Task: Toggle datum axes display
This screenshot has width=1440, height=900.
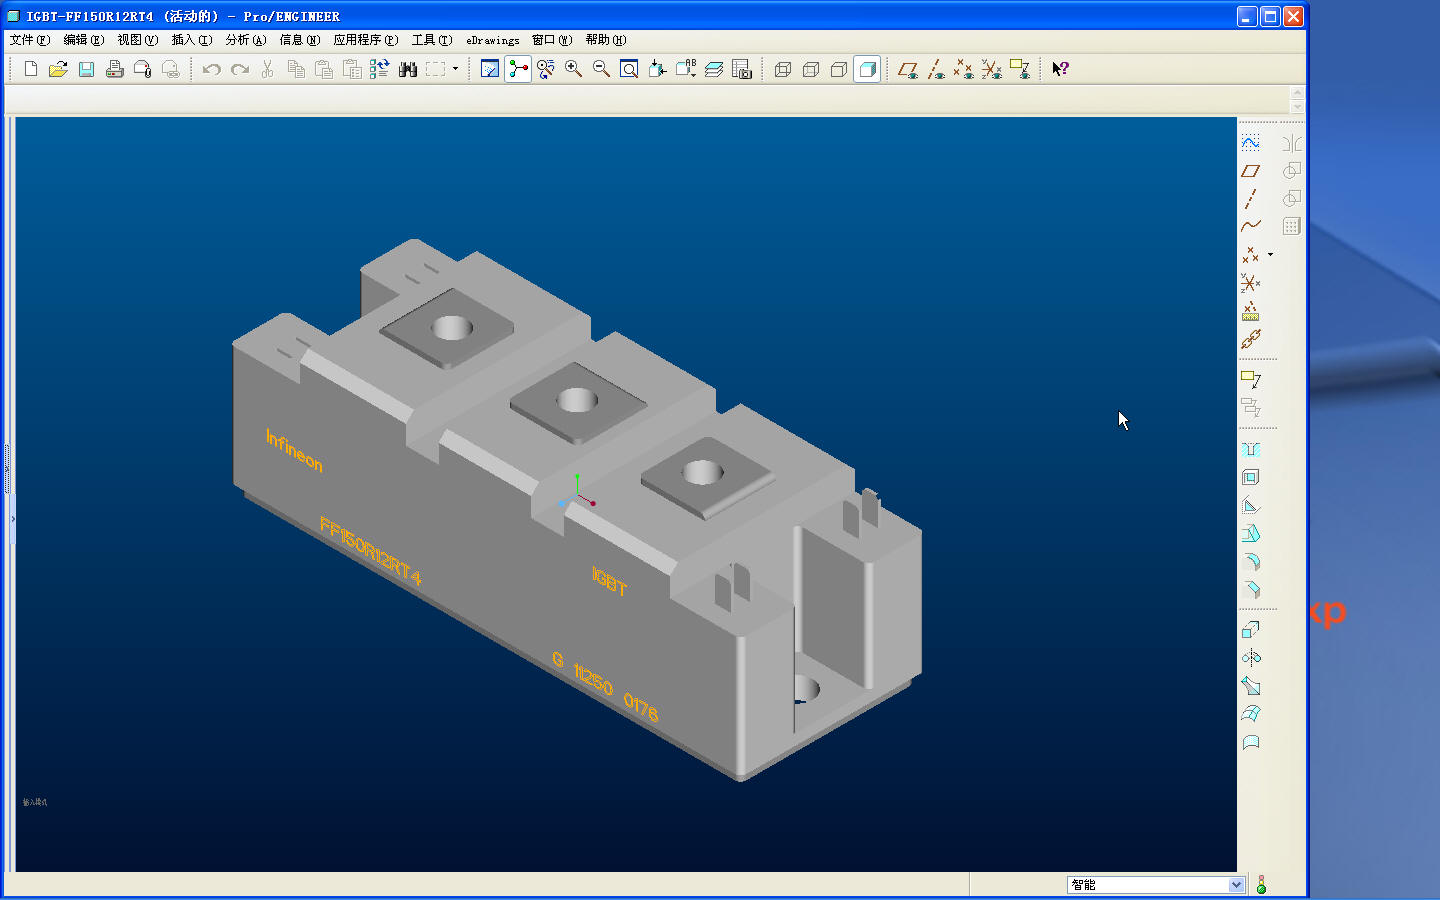Action: click(x=936, y=69)
